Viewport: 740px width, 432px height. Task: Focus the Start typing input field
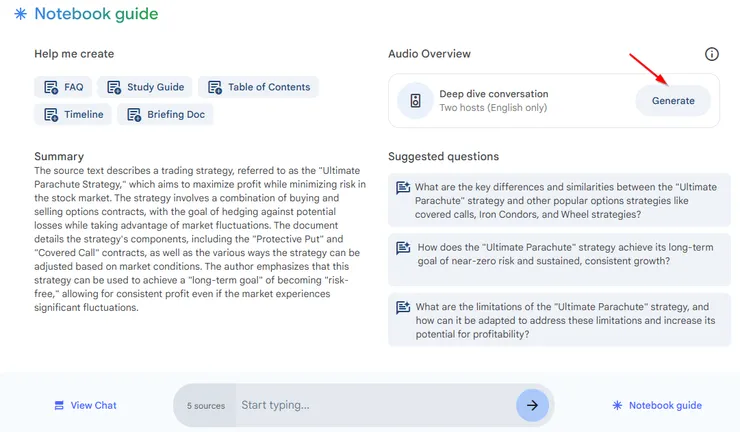(x=370, y=405)
